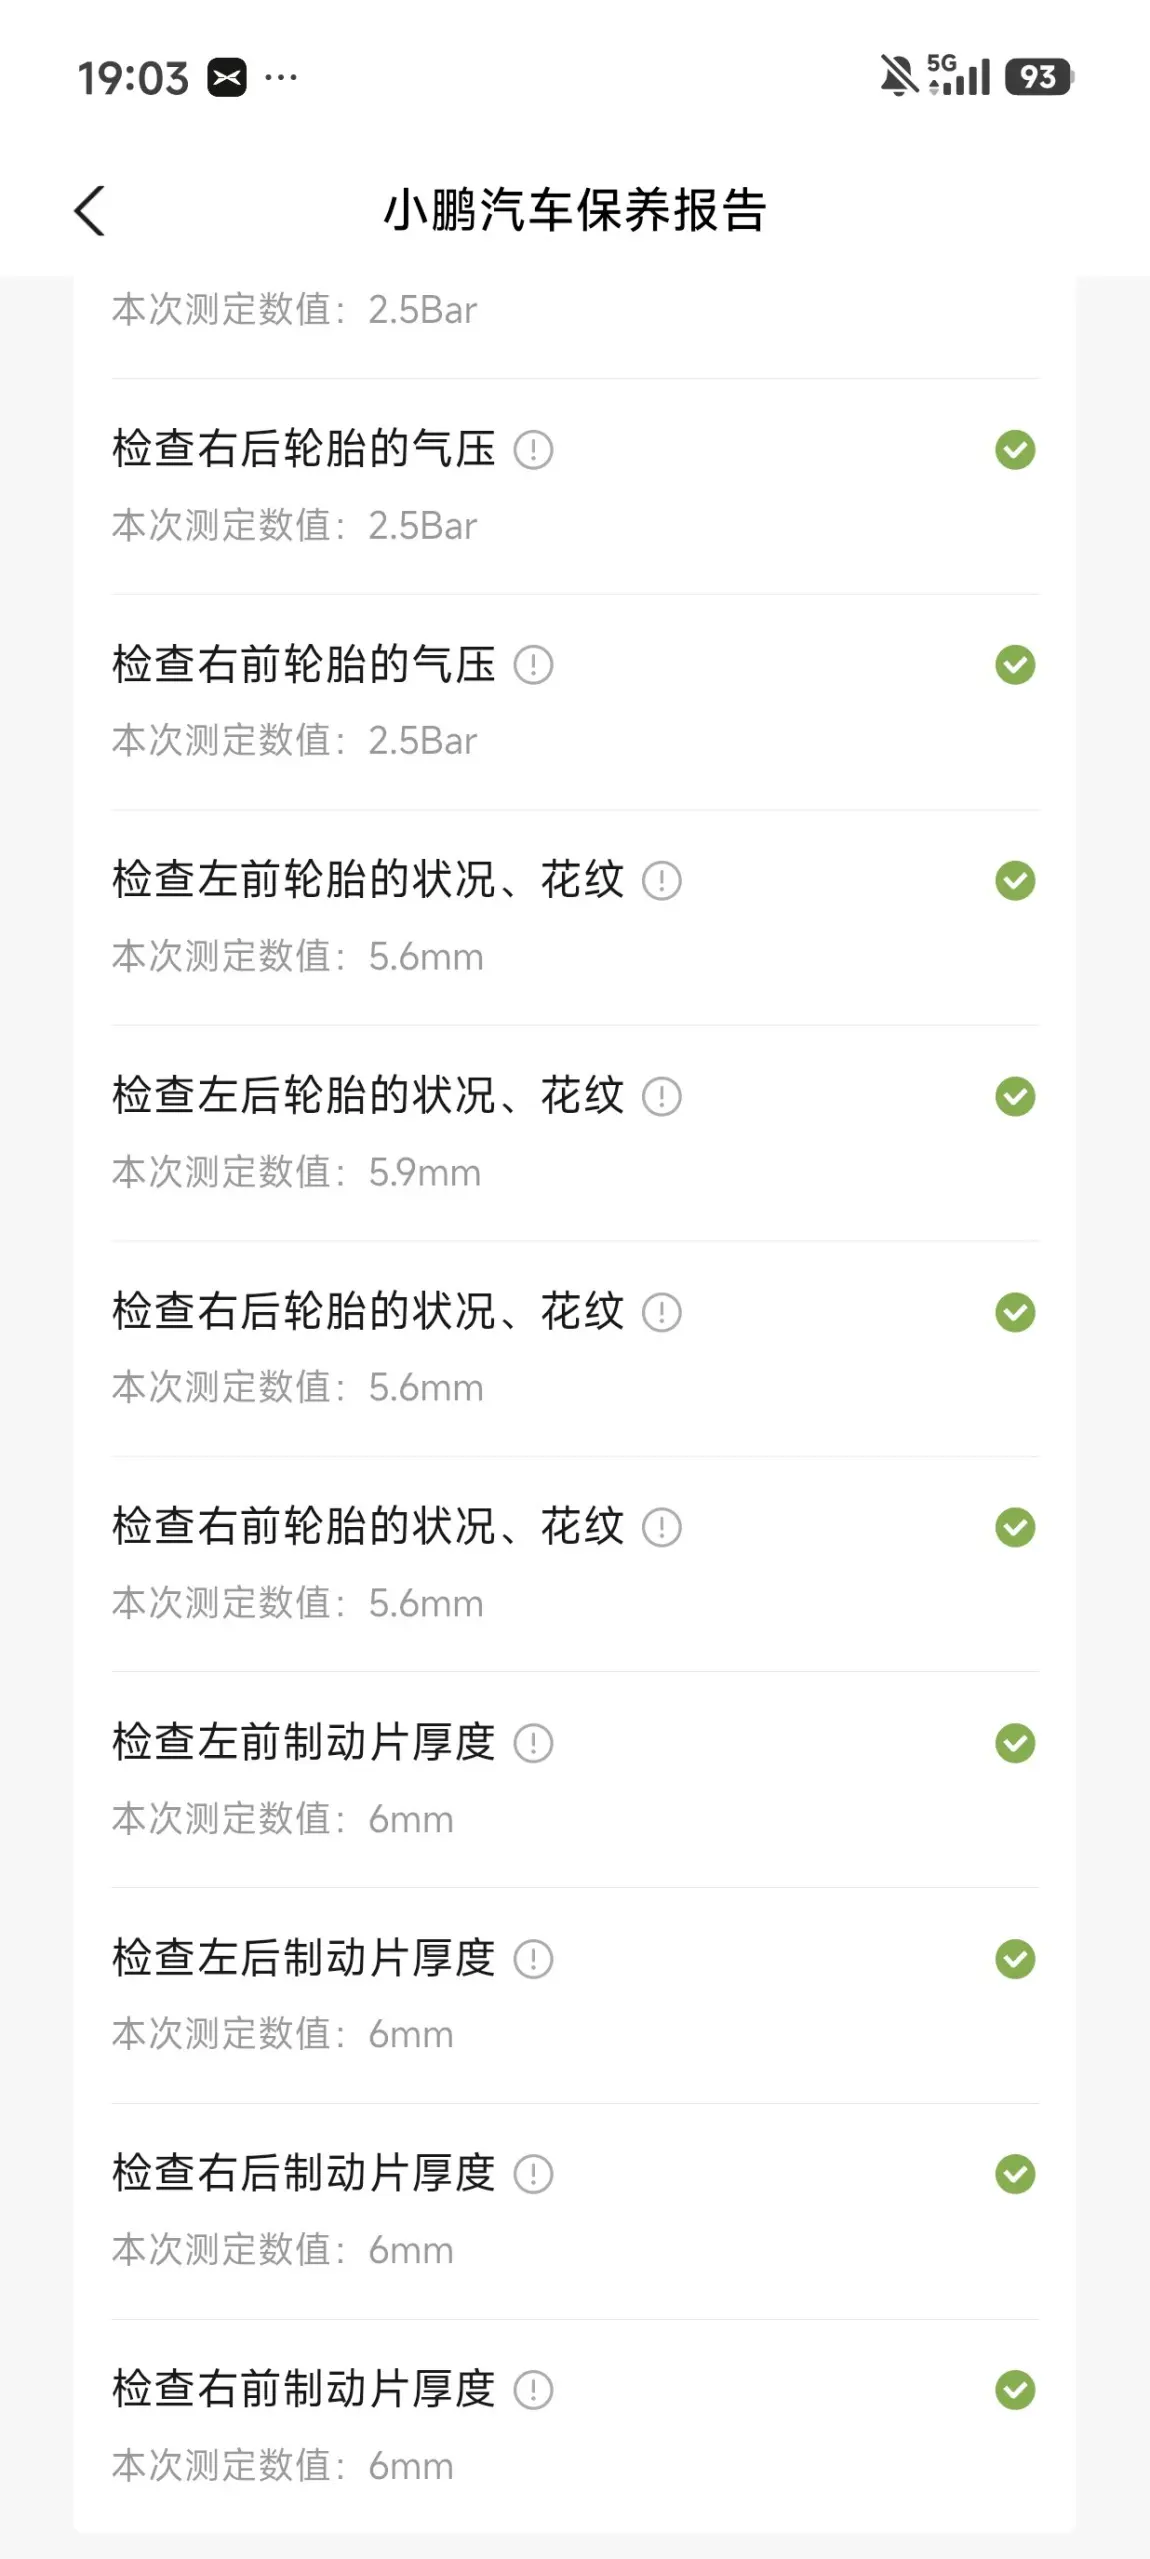Select the 检查右前轮胎的气压 item title
The width and height of the screenshot is (1150, 2559).
pyautogui.click(x=303, y=664)
